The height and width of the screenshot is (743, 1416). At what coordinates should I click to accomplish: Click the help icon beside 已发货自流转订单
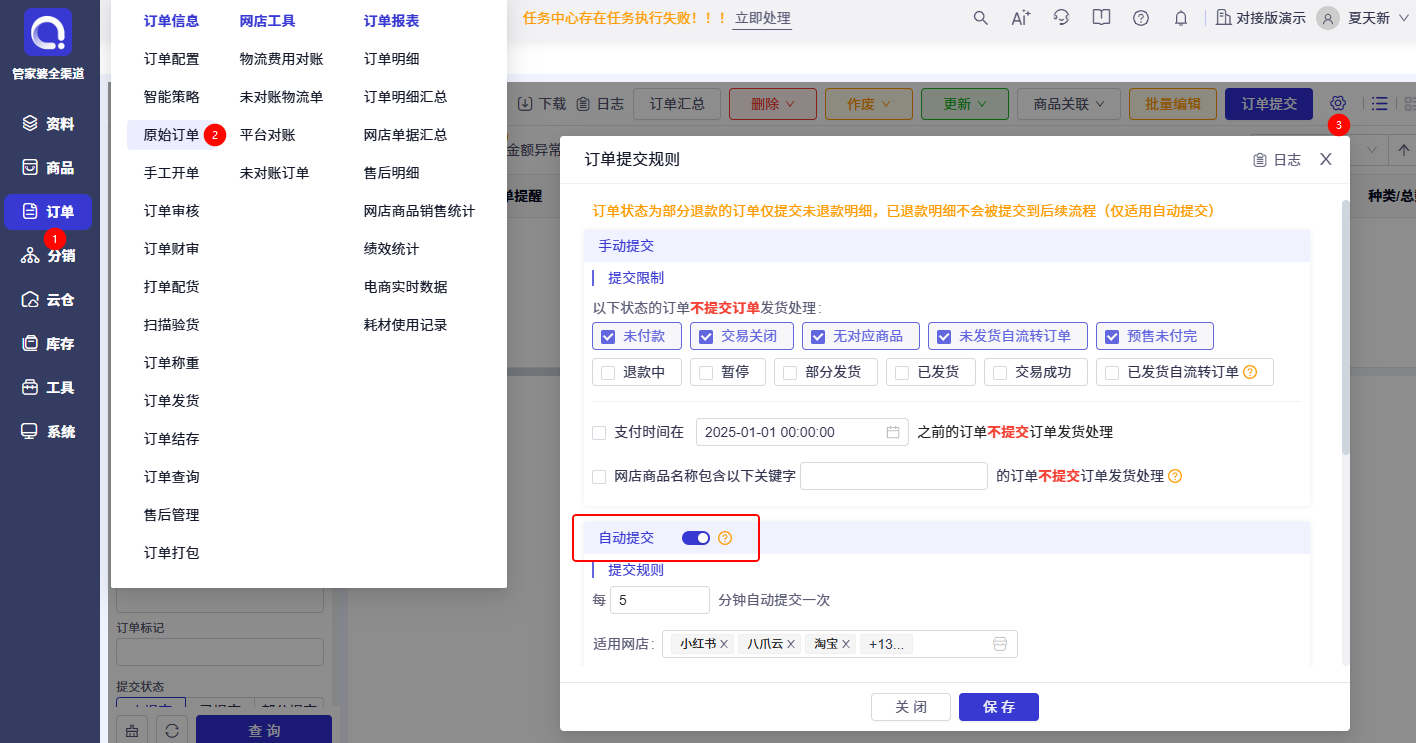(x=1250, y=372)
